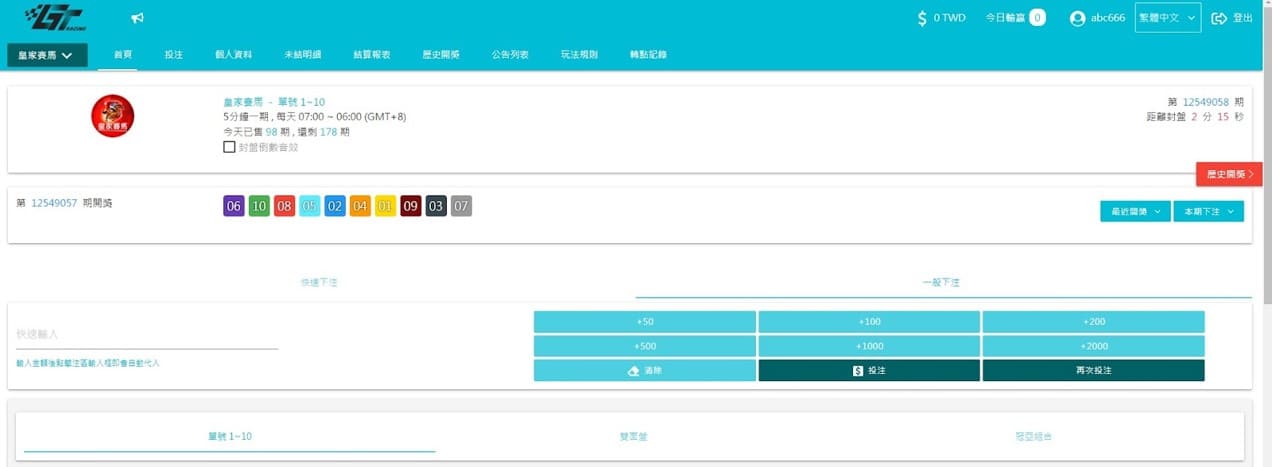Select the 雙面盤 tab
Viewport: 1272px width, 467px height.
pyautogui.click(x=634, y=437)
